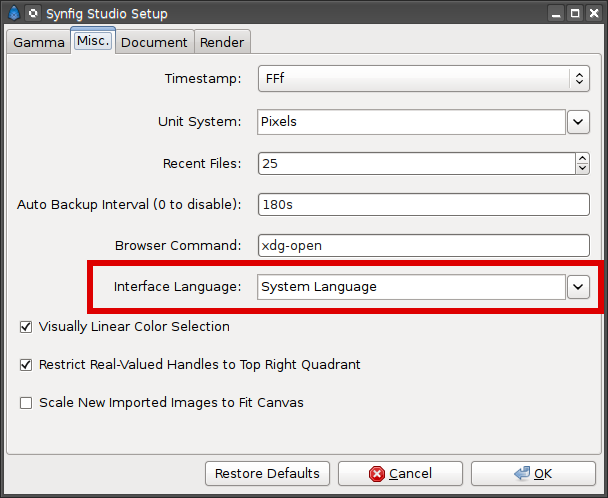Open the Document tab

tap(154, 42)
